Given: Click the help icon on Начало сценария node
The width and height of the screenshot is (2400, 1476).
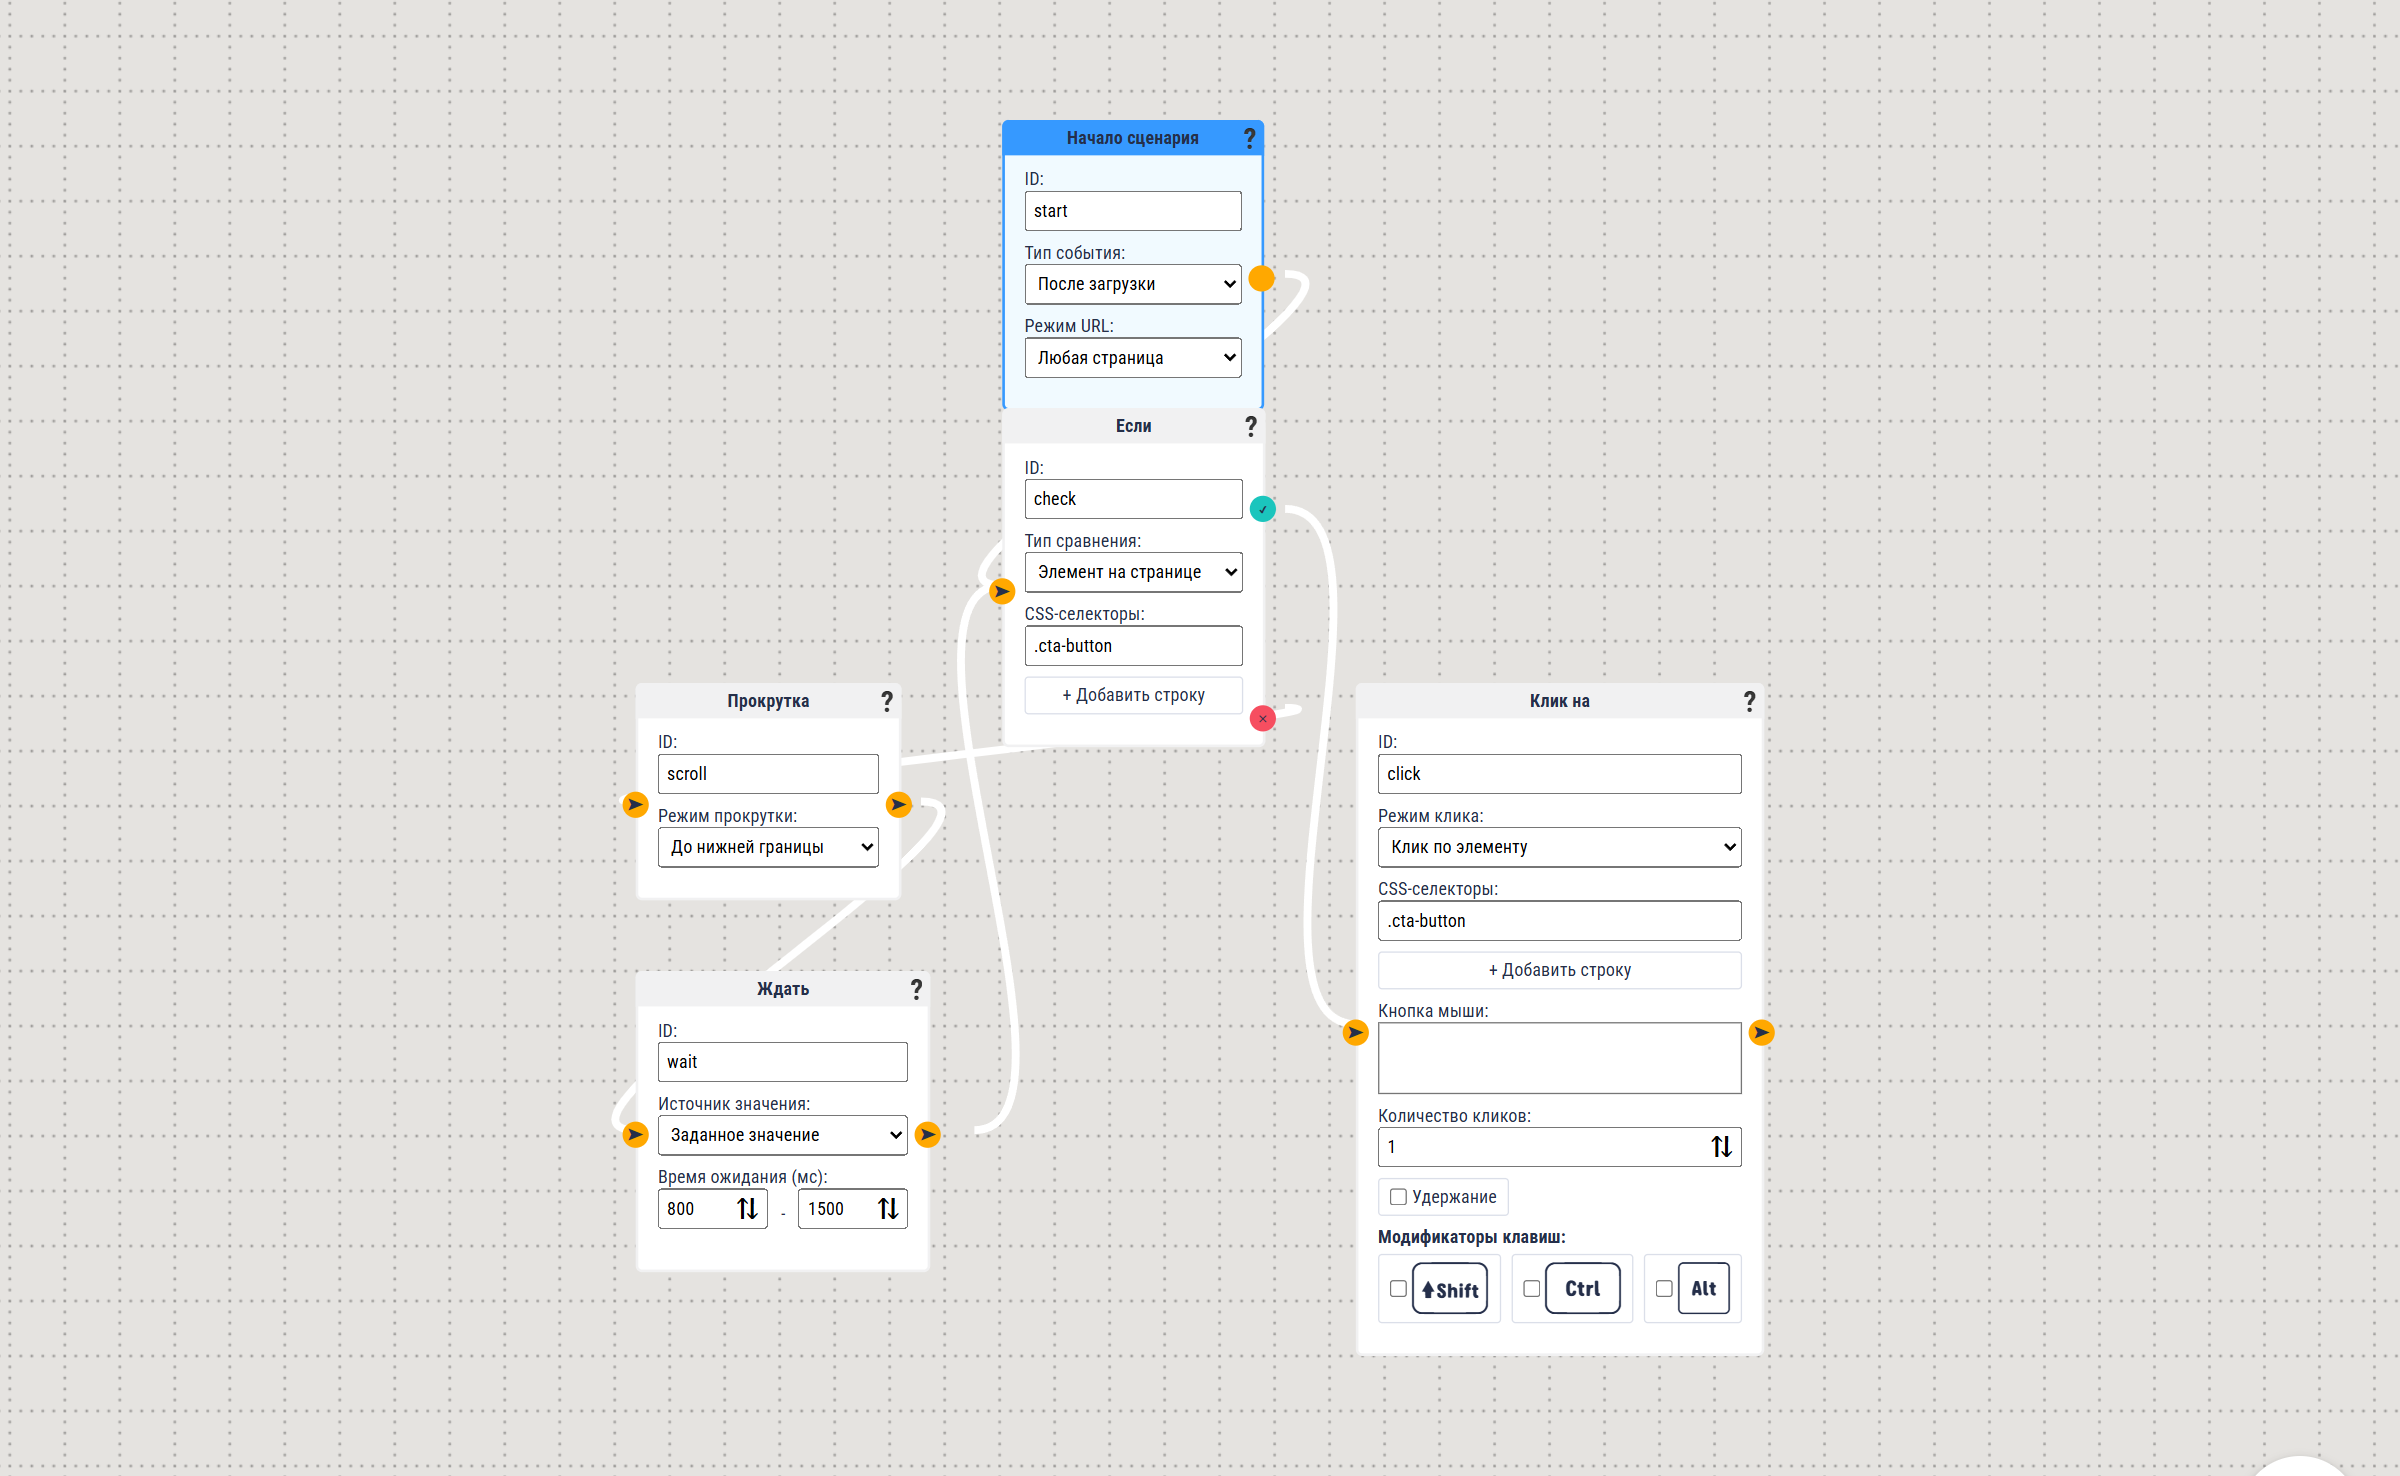Looking at the screenshot, I should (1249, 138).
